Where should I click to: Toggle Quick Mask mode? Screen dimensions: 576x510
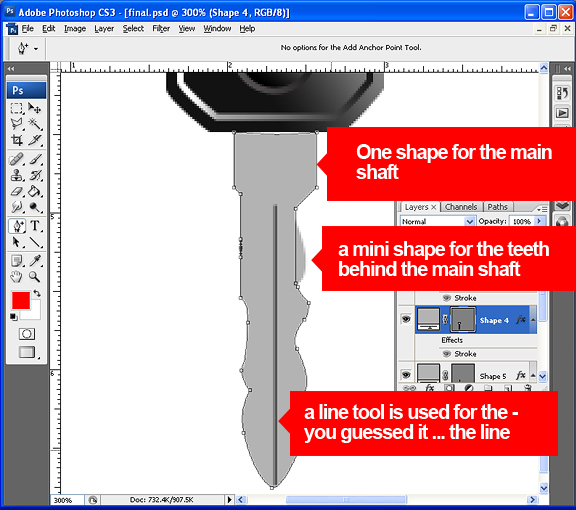pyautogui.click(x=26, y=334)
